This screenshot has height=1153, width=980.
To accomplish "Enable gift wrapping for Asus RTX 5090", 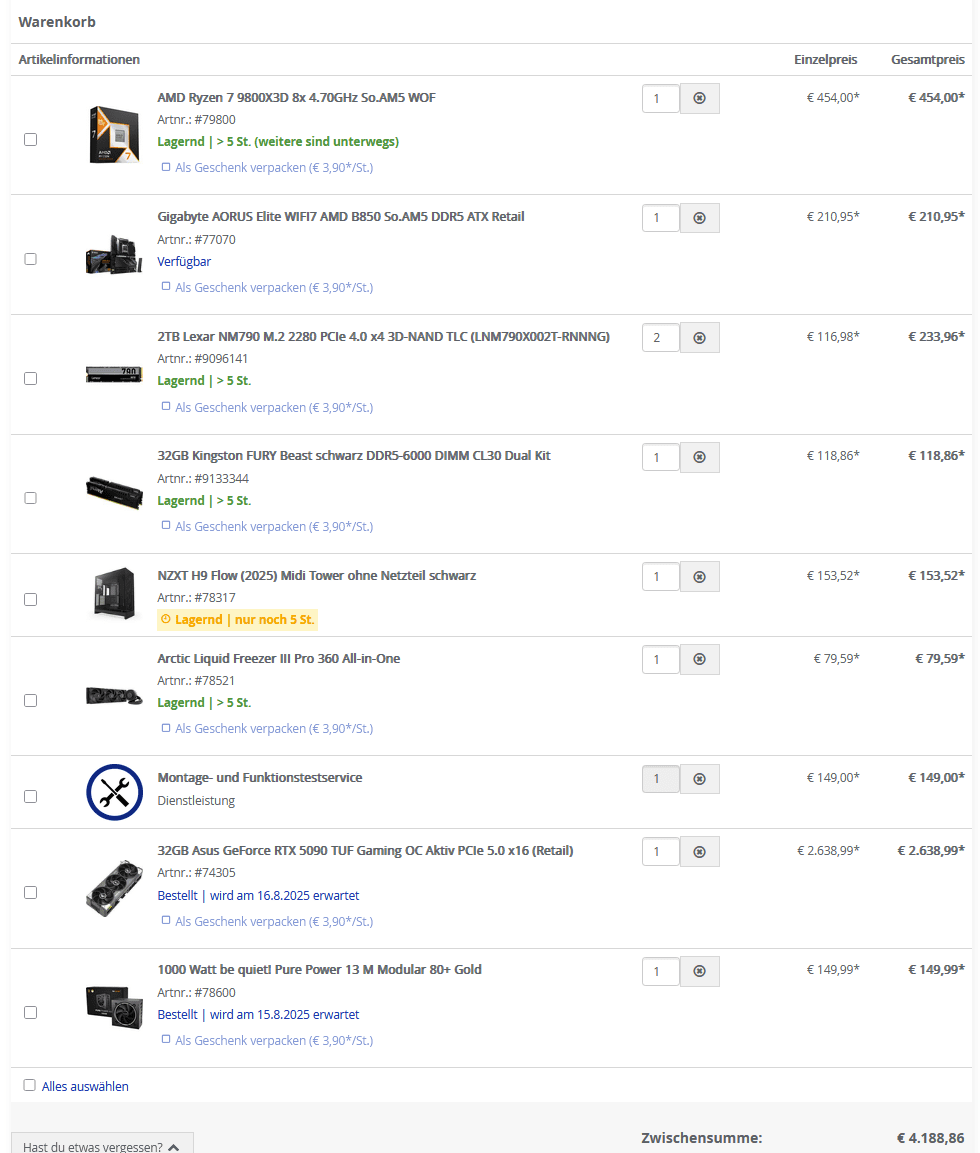I will [166, 920].
